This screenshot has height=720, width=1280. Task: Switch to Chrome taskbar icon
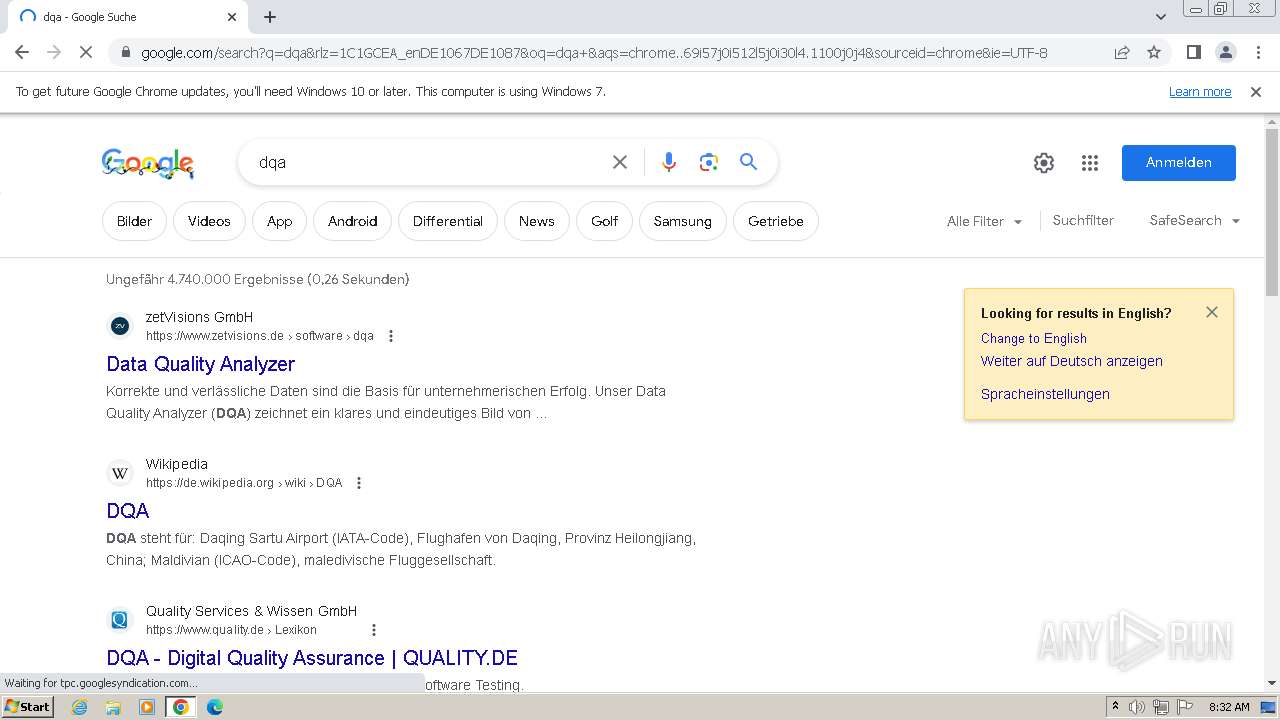pos(180,707)
